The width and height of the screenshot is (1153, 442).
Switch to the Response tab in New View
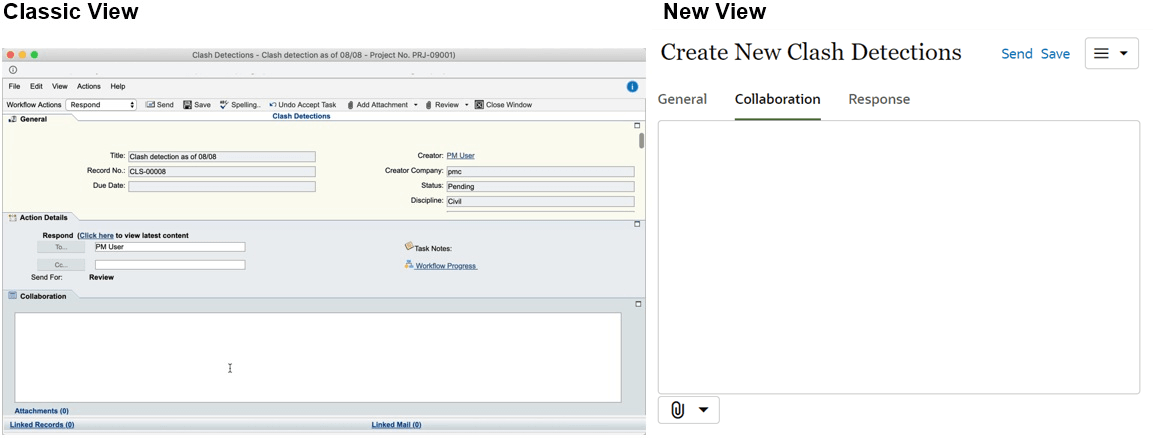[879, 99]
